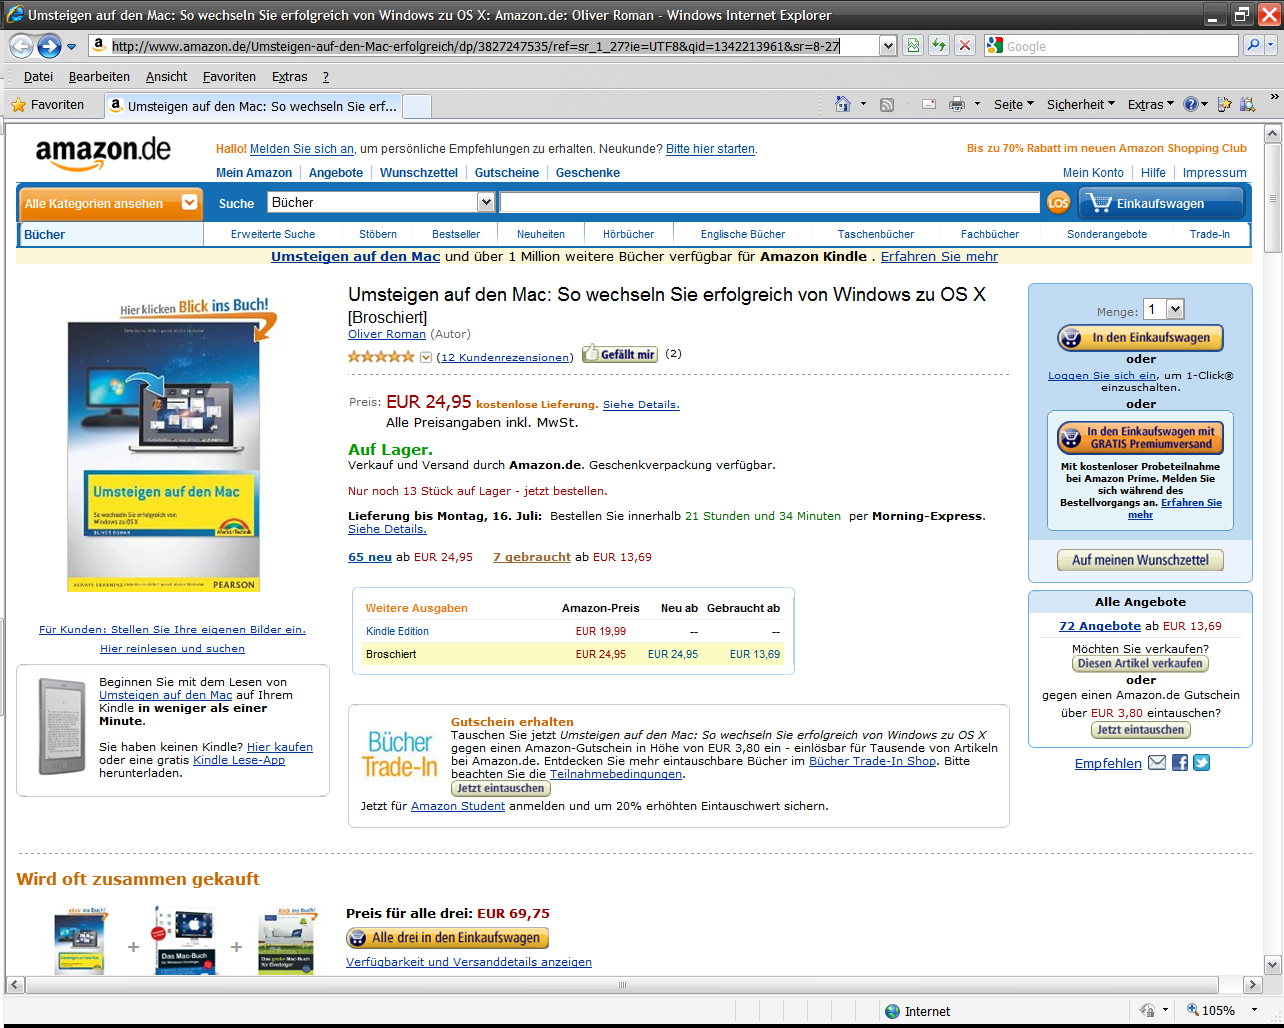The image size is (1284, 1028).
Task: Open the Bearbeiten menu
Action: (x=99, y=77)
